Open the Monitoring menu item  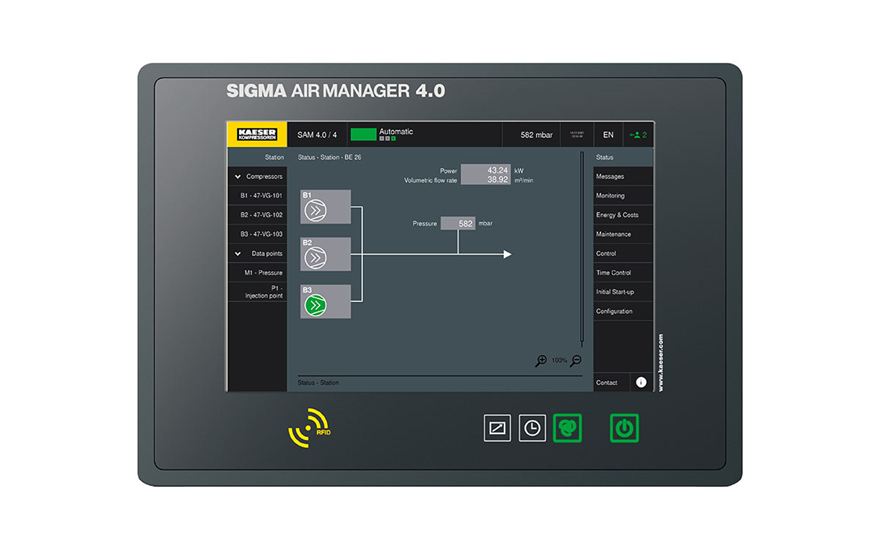(x=623, y=195)
